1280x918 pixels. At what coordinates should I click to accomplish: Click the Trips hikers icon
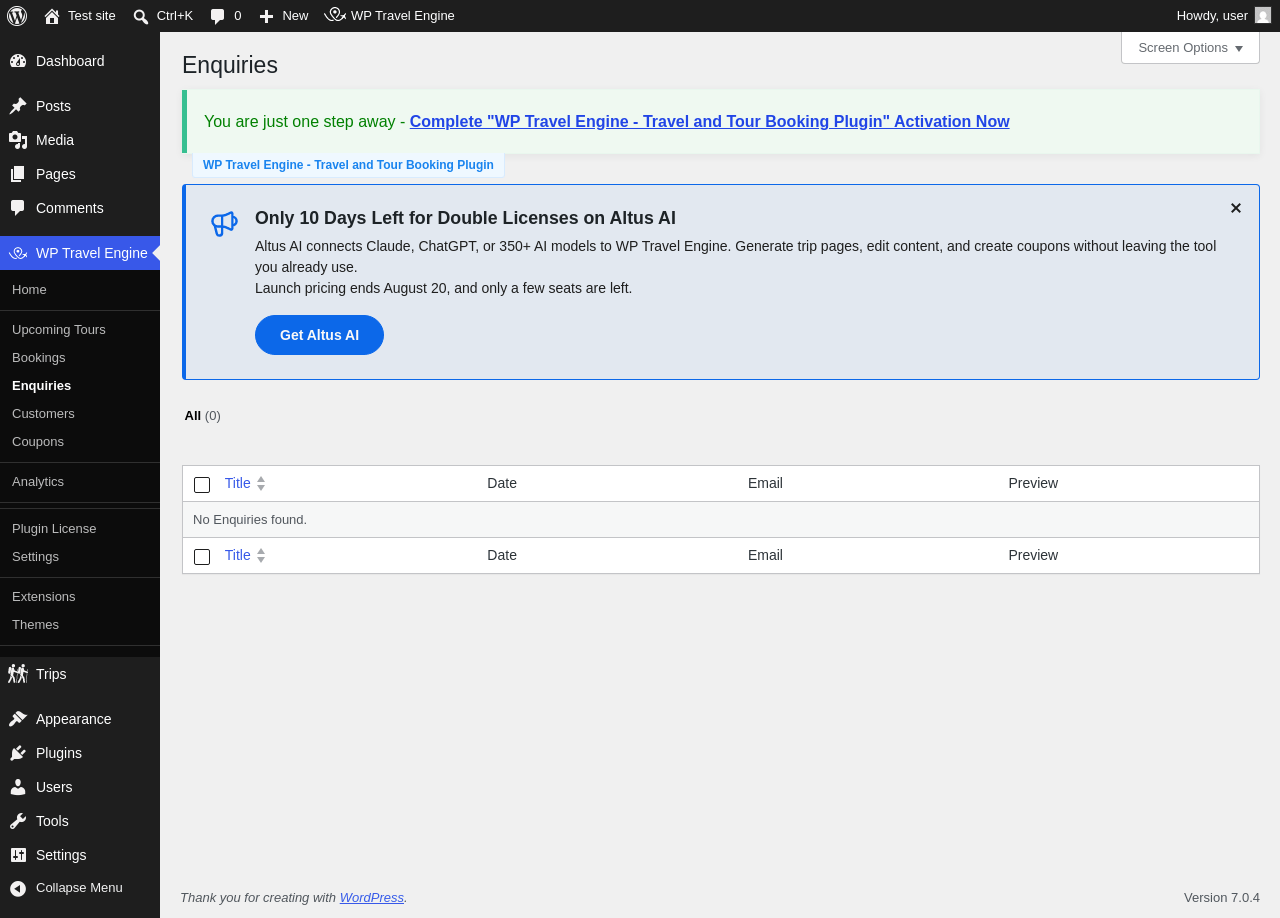(18, 674)
